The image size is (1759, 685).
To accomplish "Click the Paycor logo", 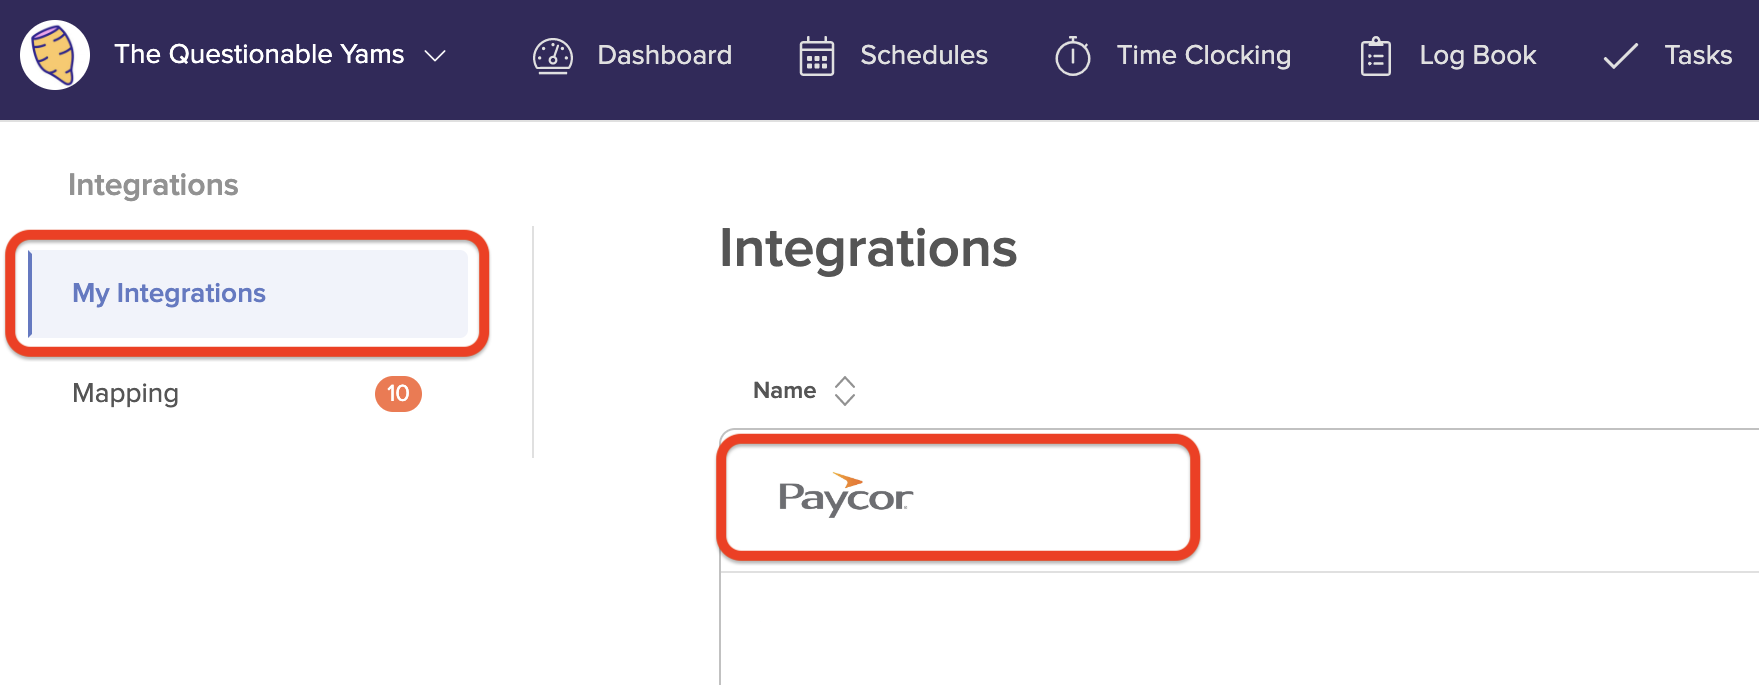I will pyautogui.click(x=846, y=495).
